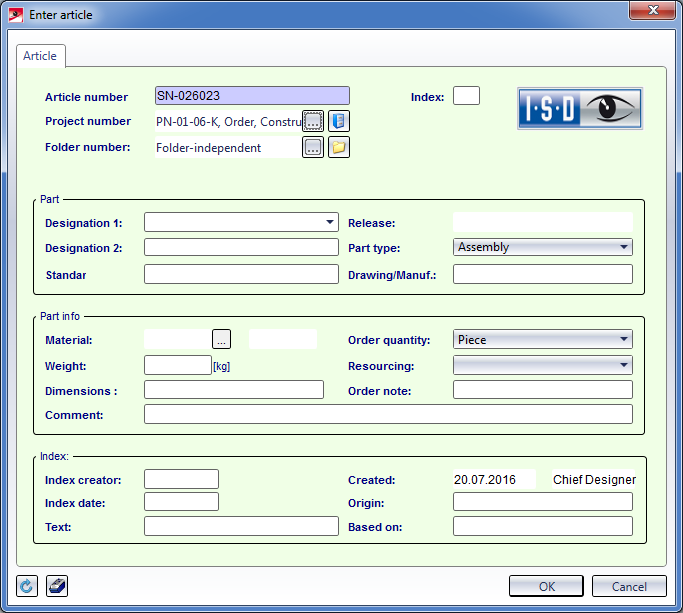
Task: Select the Article tab
Action: (40, 57)
